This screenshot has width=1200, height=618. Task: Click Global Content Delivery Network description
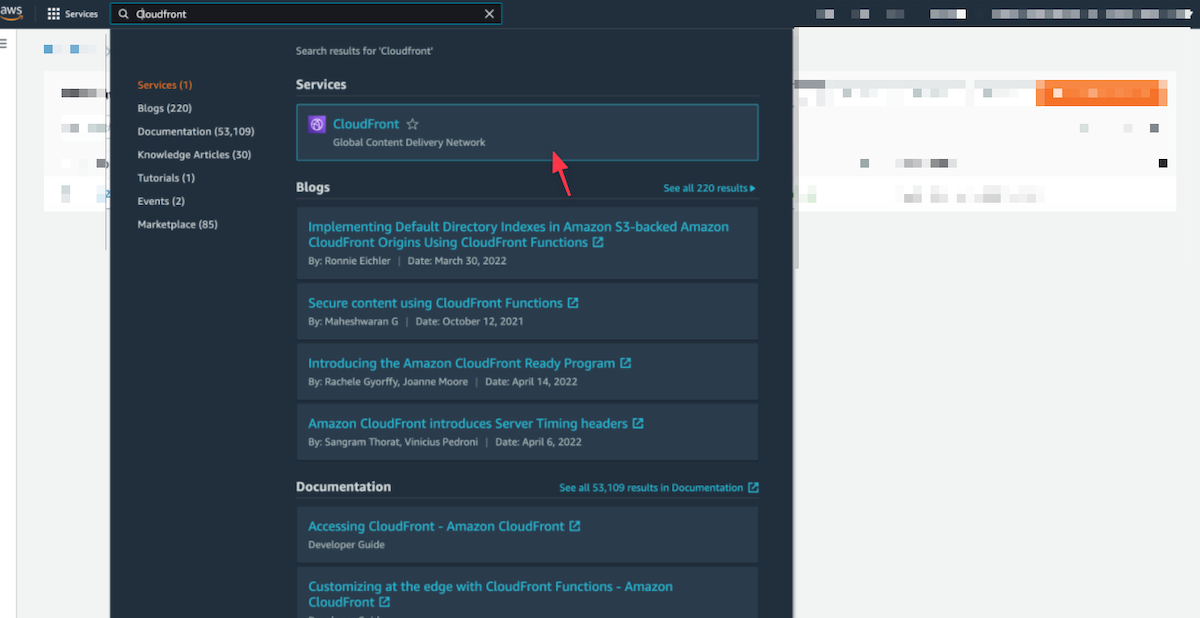(409, 143)
